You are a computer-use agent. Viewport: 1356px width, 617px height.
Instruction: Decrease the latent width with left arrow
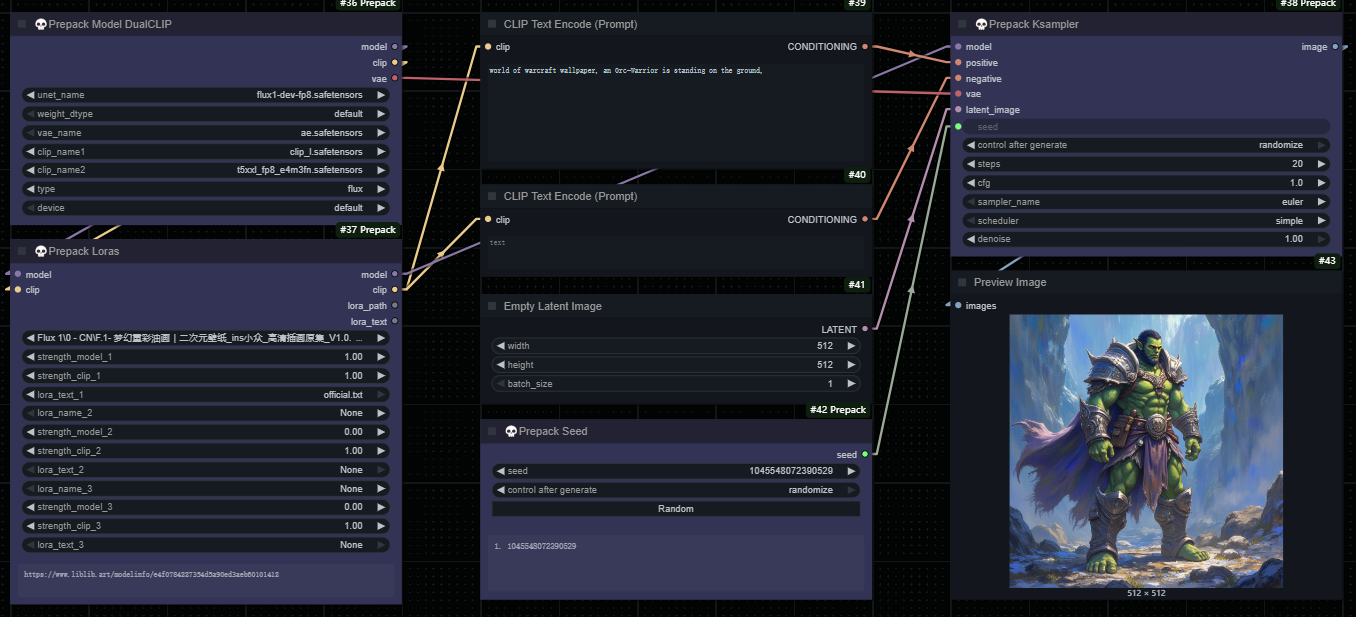[500, 346]
